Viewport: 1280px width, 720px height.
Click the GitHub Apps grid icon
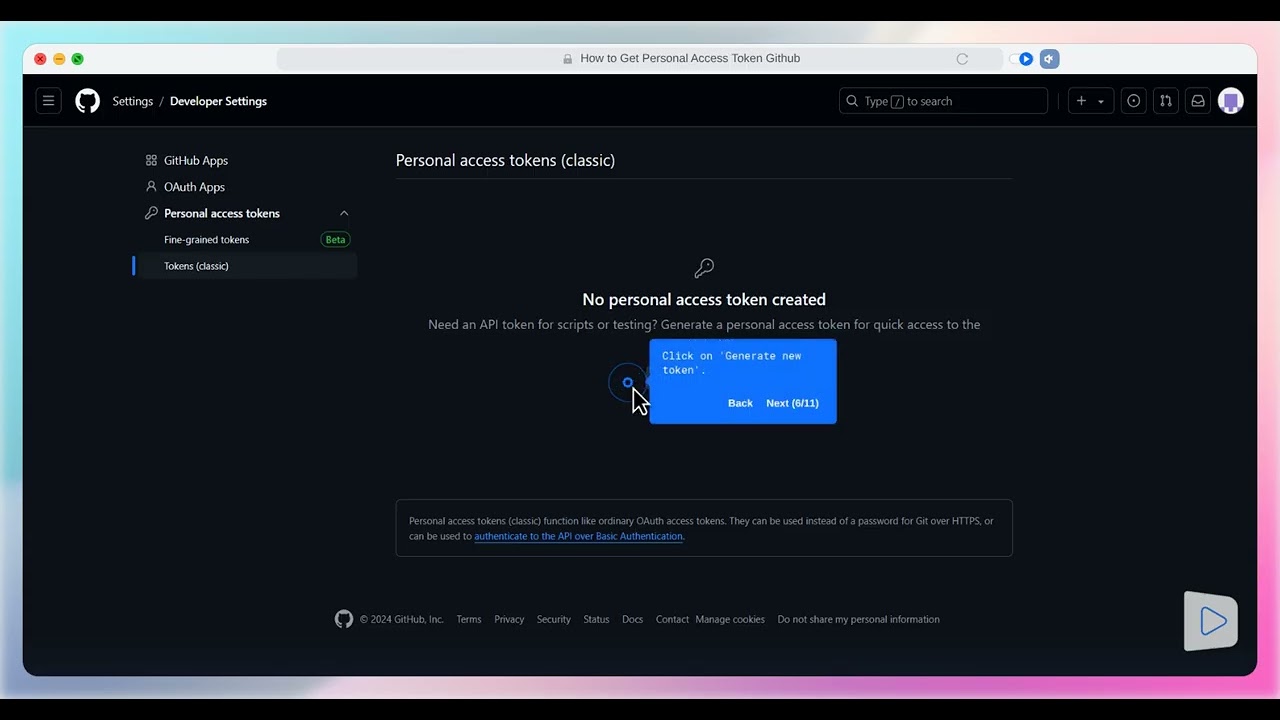tap(151, 160)
